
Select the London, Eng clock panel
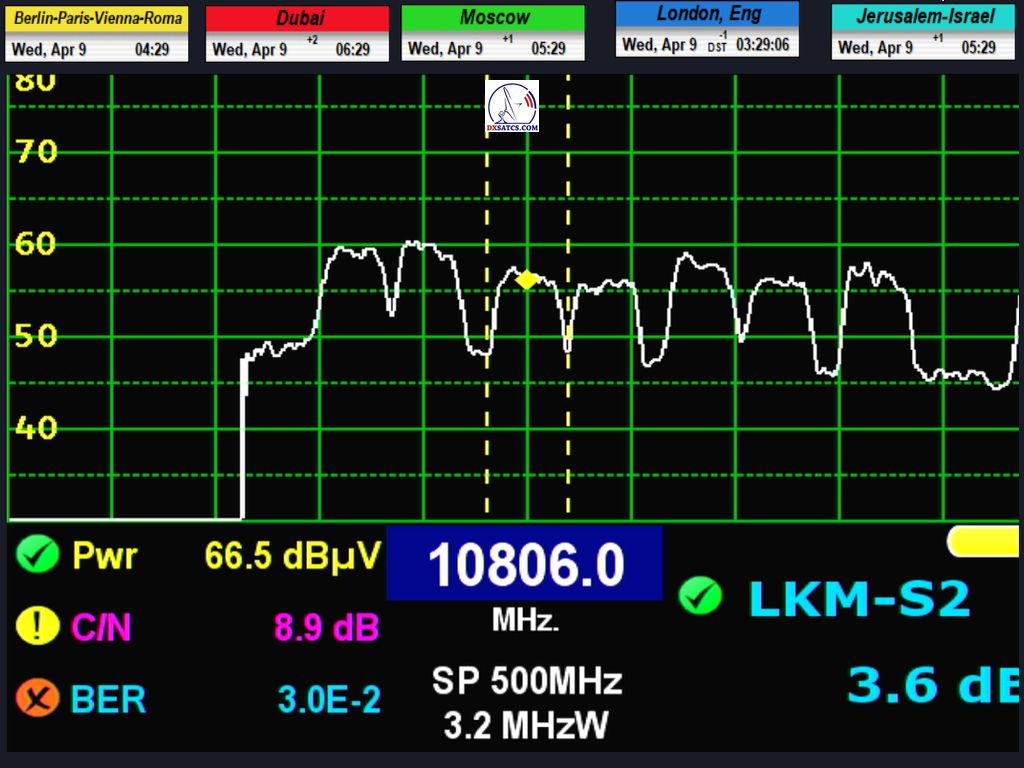pyautogui.click(x=707, y=29)
